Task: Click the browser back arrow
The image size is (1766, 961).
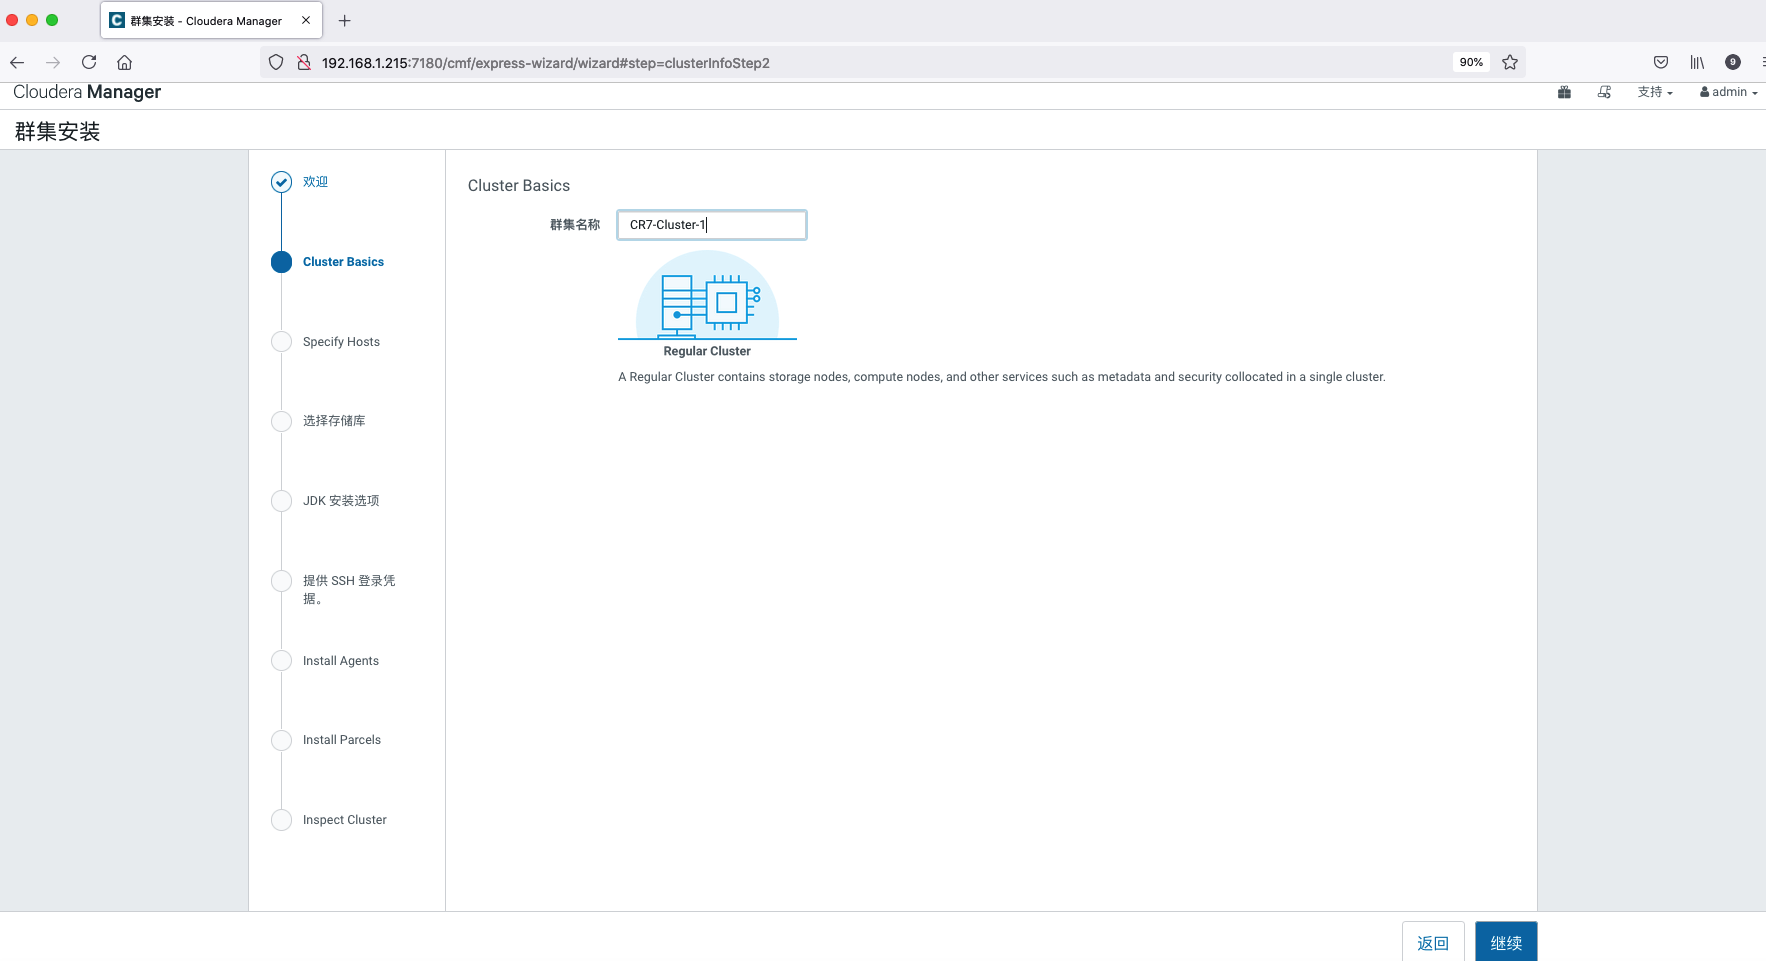Action: [x=17, y=62]
